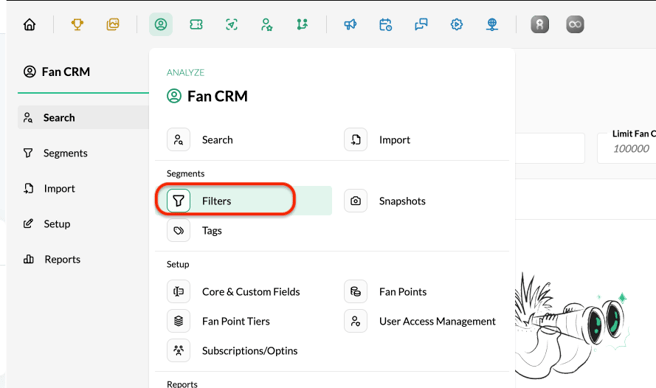Click the branching flow icon in toolbar

[x=302, y=24]
